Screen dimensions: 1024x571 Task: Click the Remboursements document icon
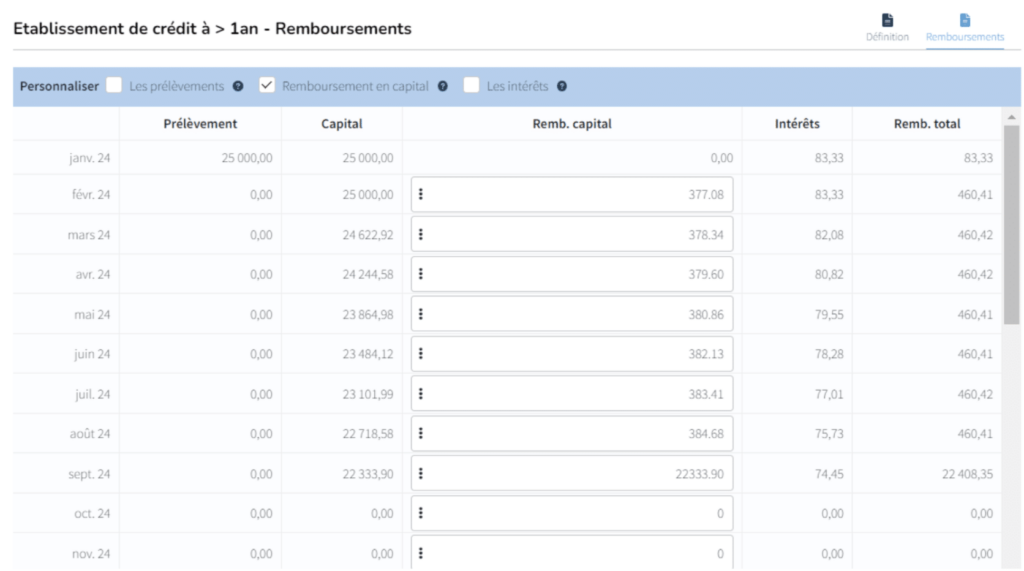(965, 20)
